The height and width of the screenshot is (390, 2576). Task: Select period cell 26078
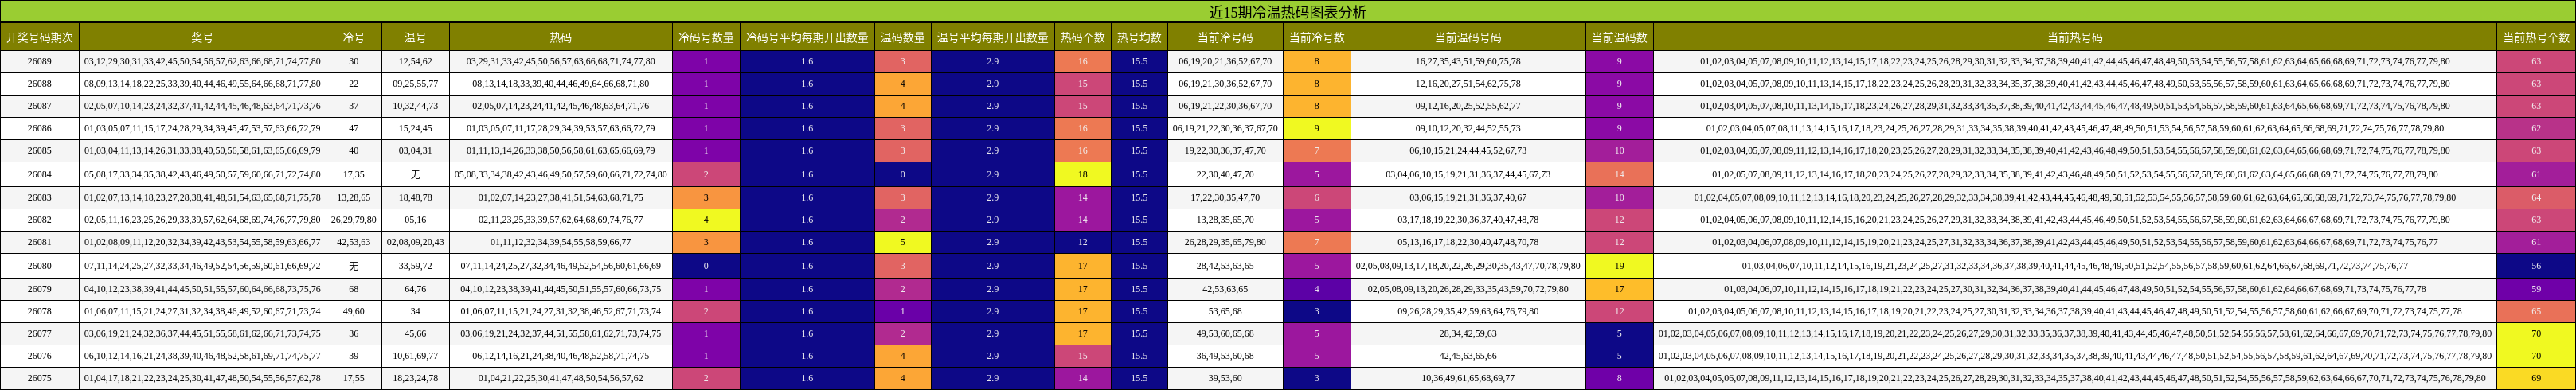39,311
